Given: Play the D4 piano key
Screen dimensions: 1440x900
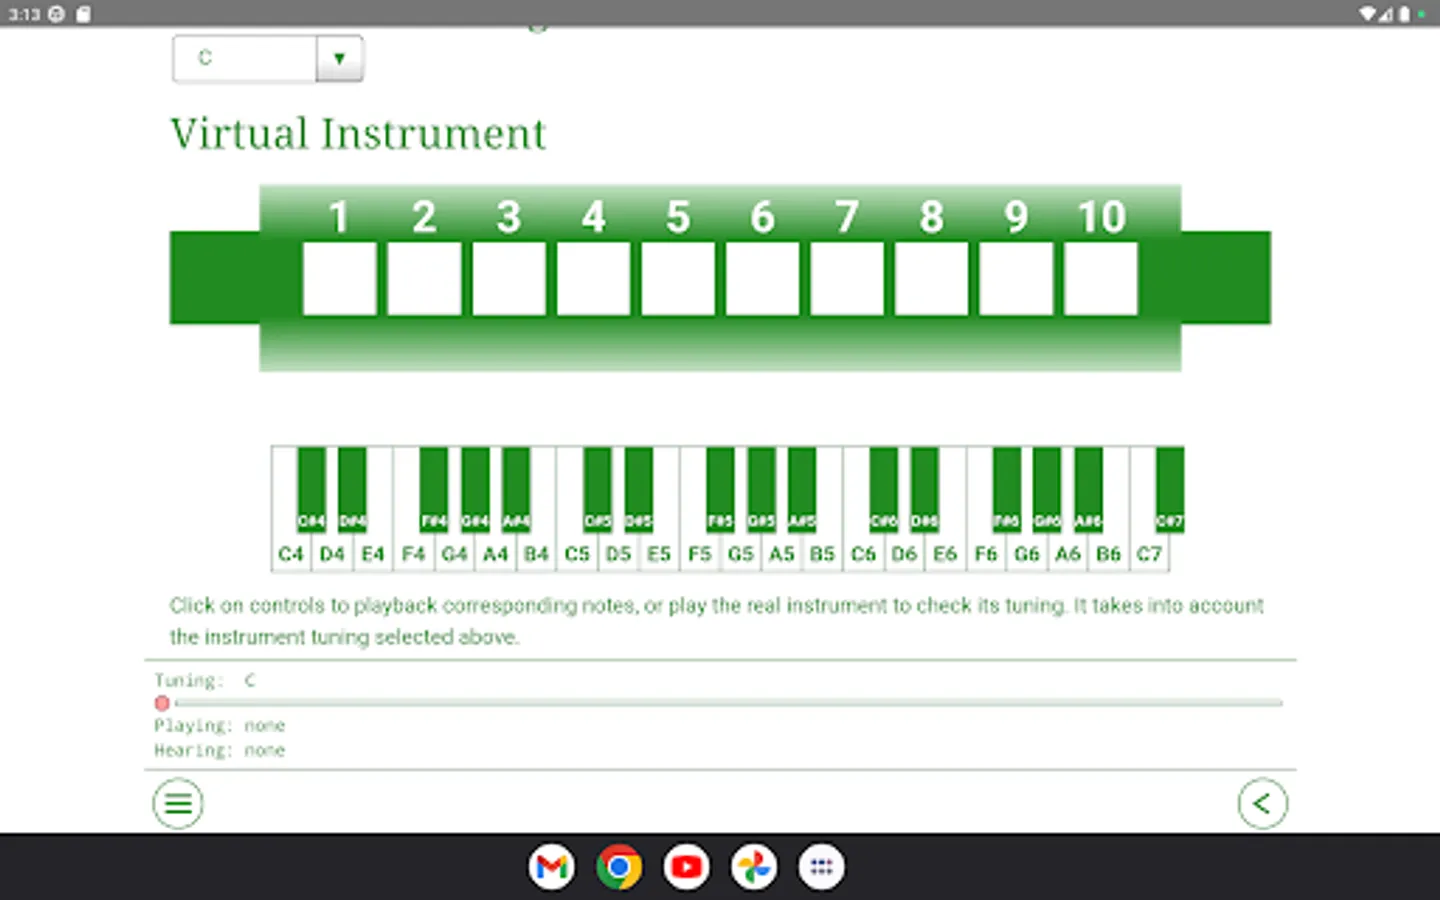Looking at the screenshot, I should point(332,553).
